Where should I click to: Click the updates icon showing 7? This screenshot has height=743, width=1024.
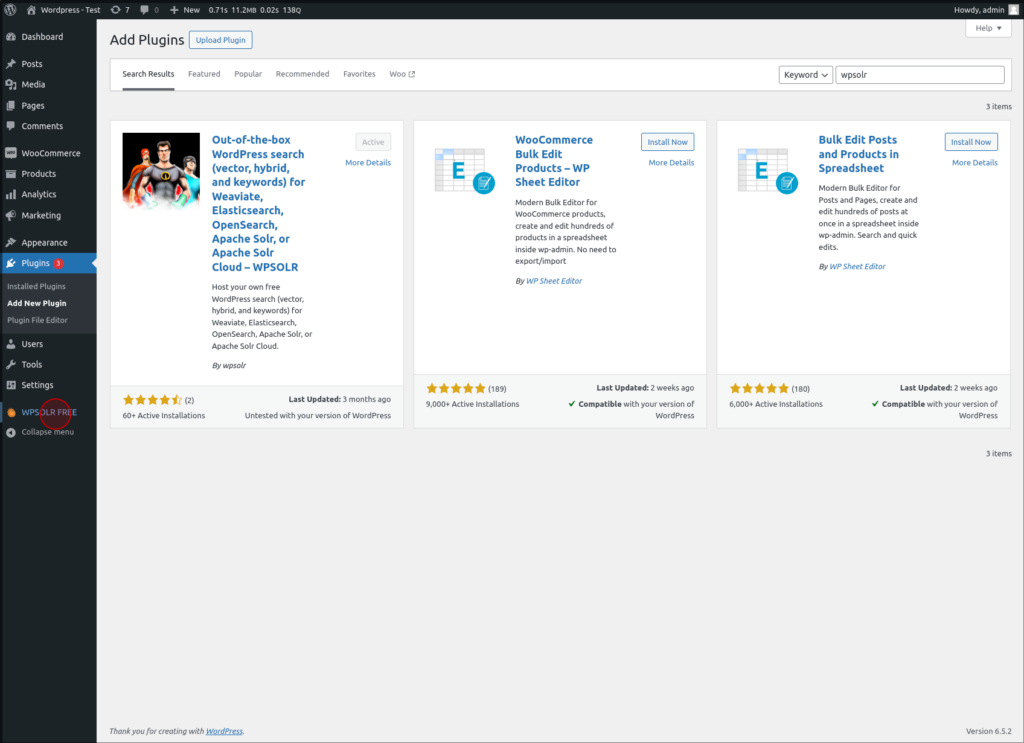point(116,10)
